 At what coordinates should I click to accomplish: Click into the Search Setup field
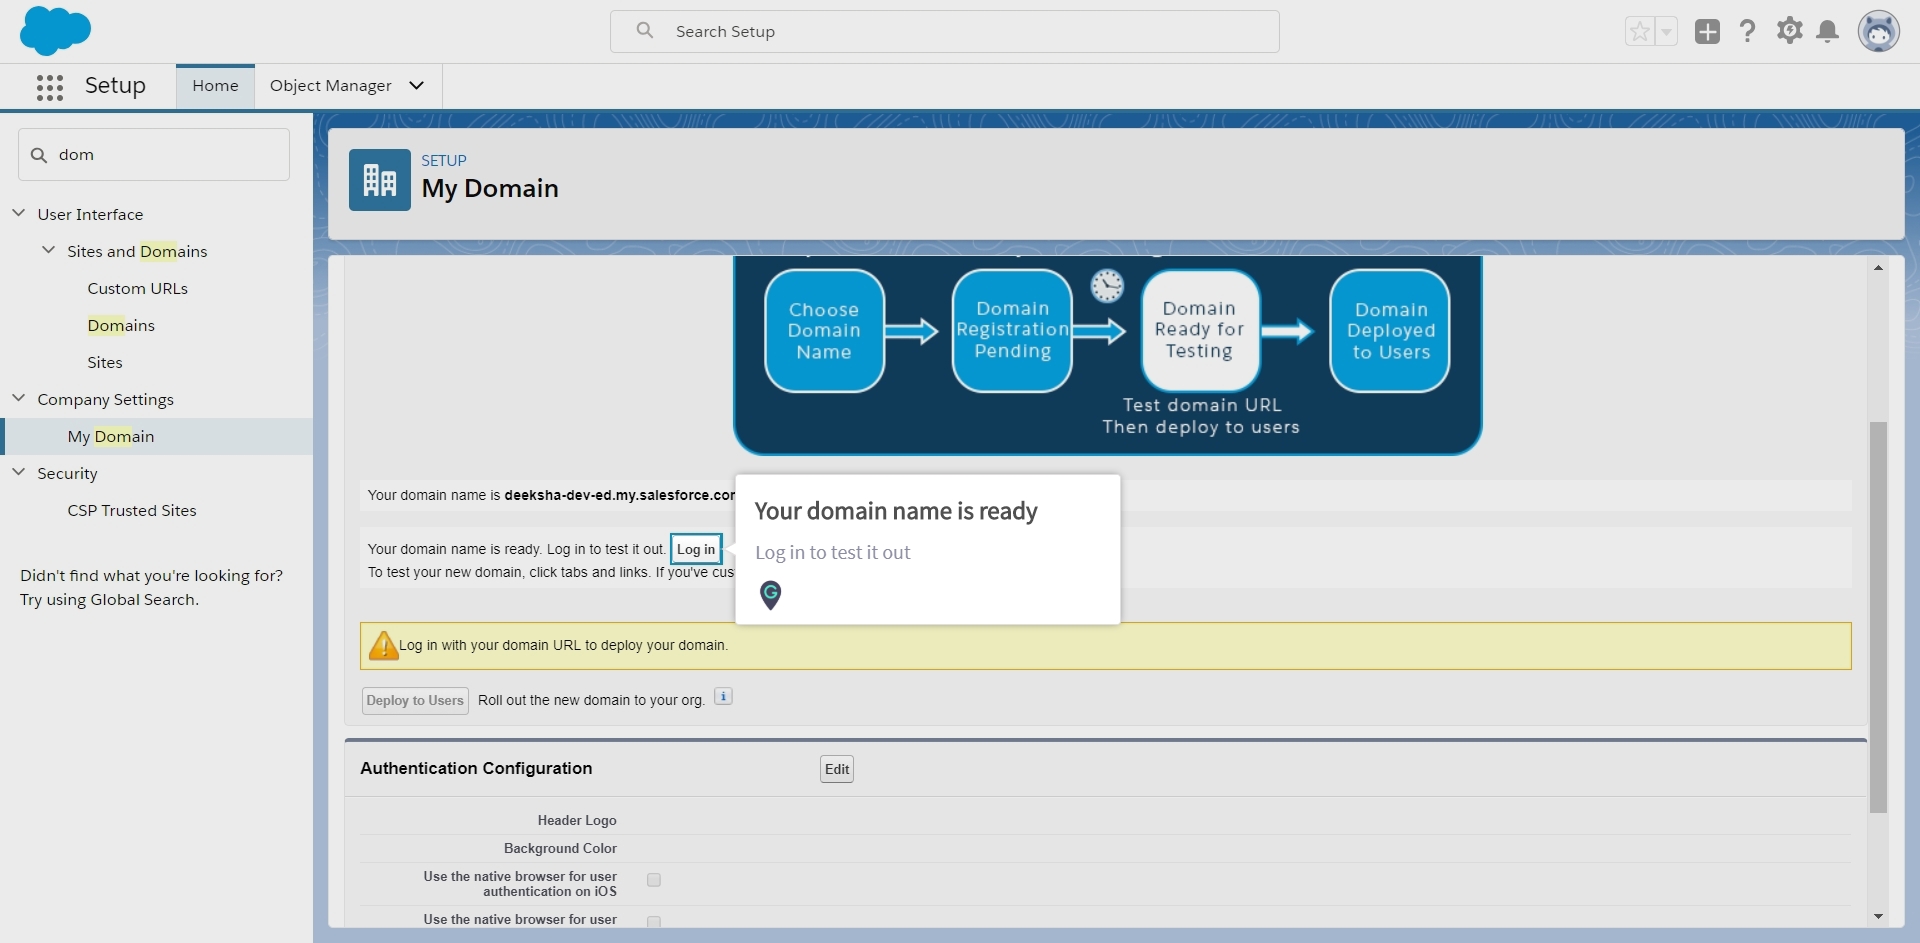coord(945,31)
